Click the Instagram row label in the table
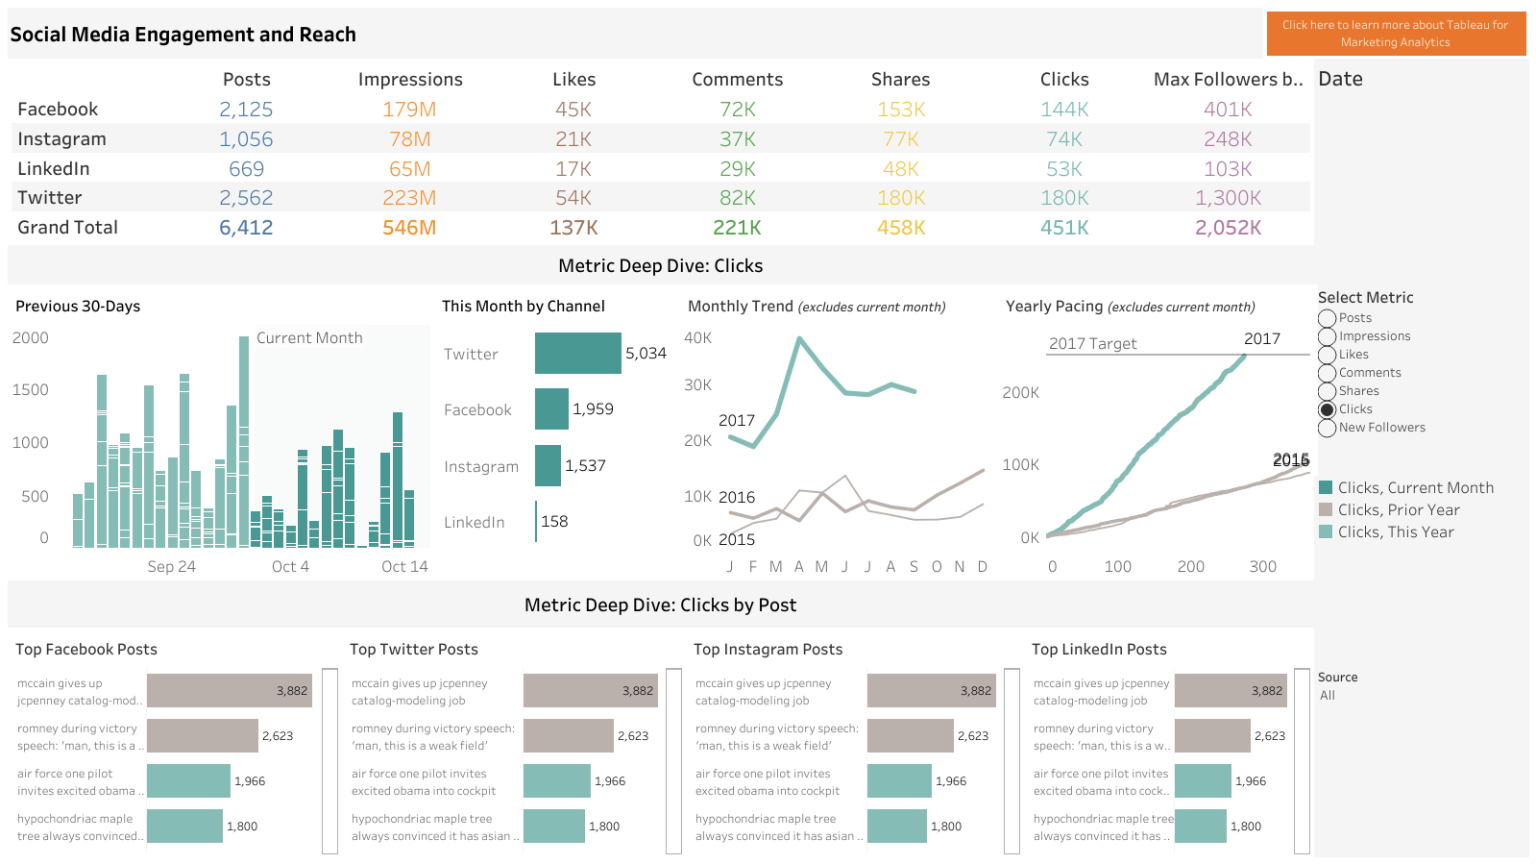1536x864 pixels. tap(63, 138)
